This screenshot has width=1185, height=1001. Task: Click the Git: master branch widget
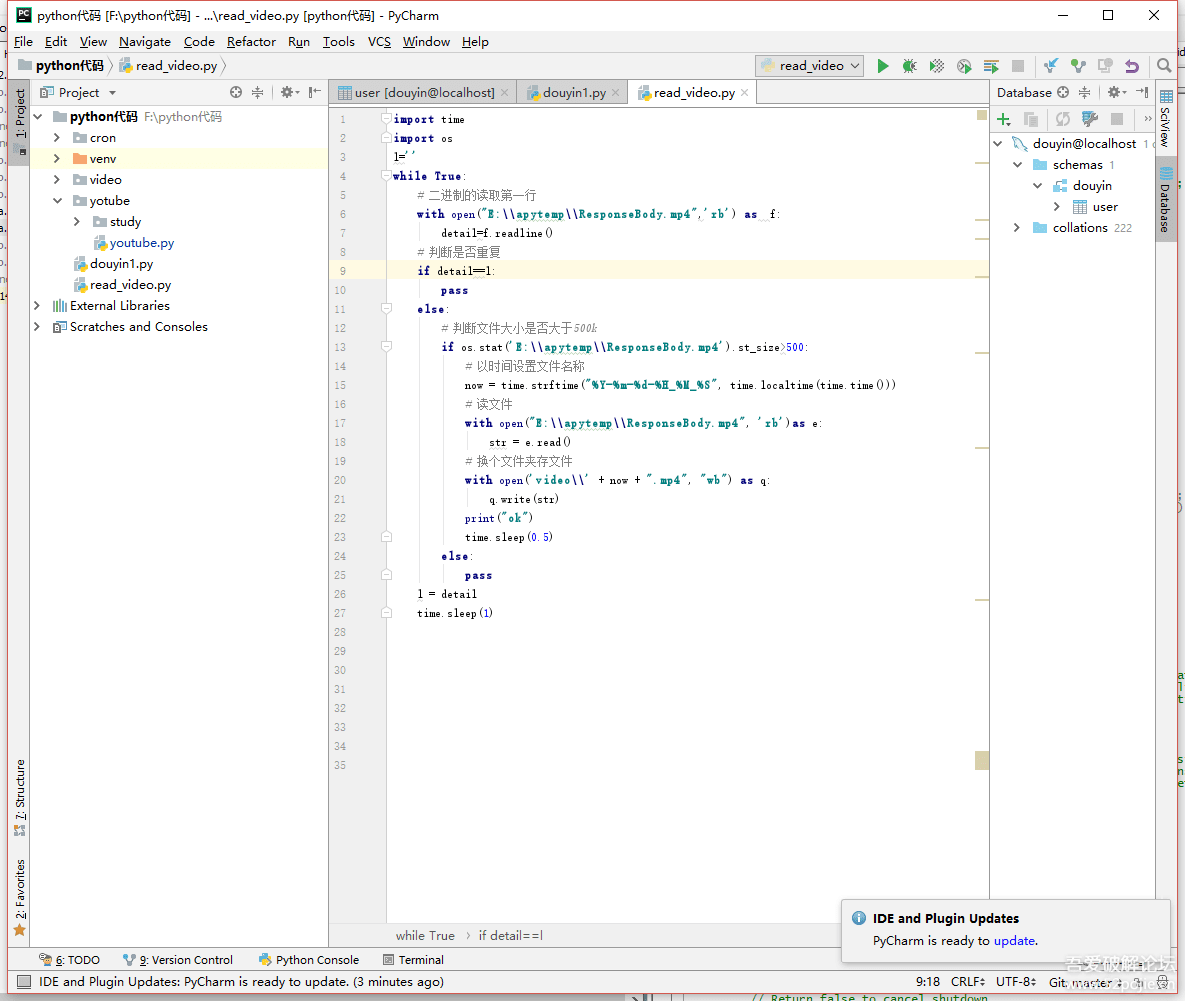click(1084, 982)
